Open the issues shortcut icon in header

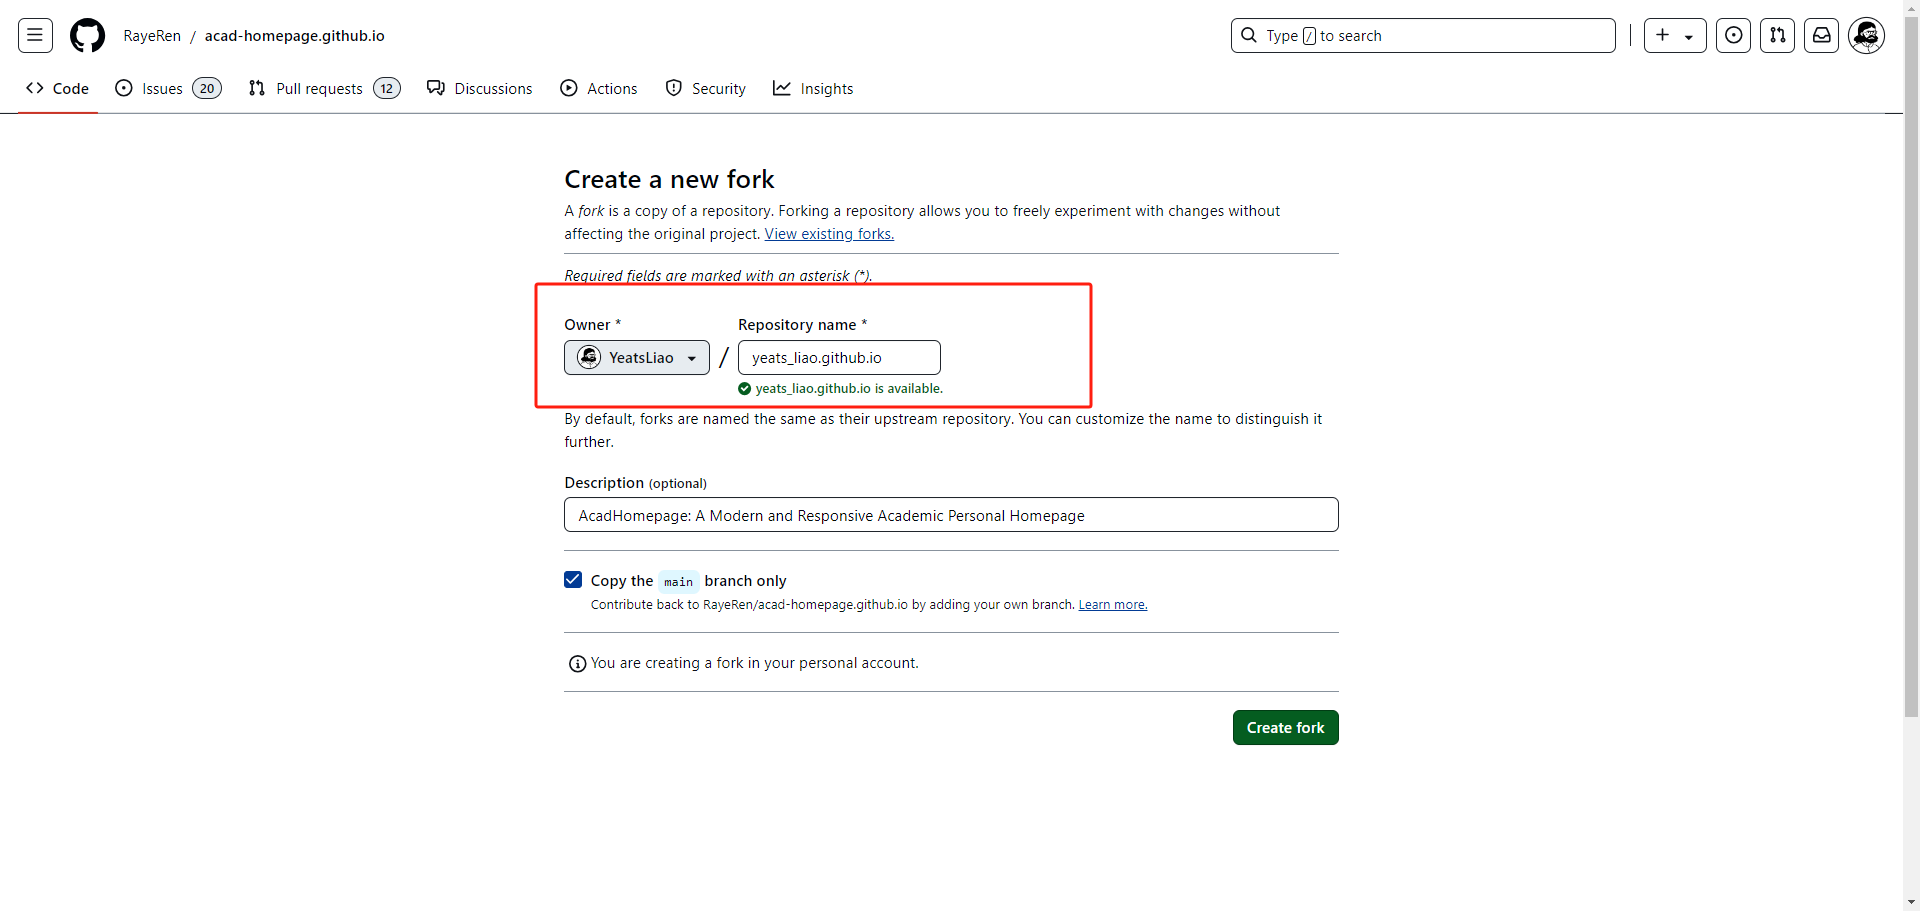[1733, 36]
